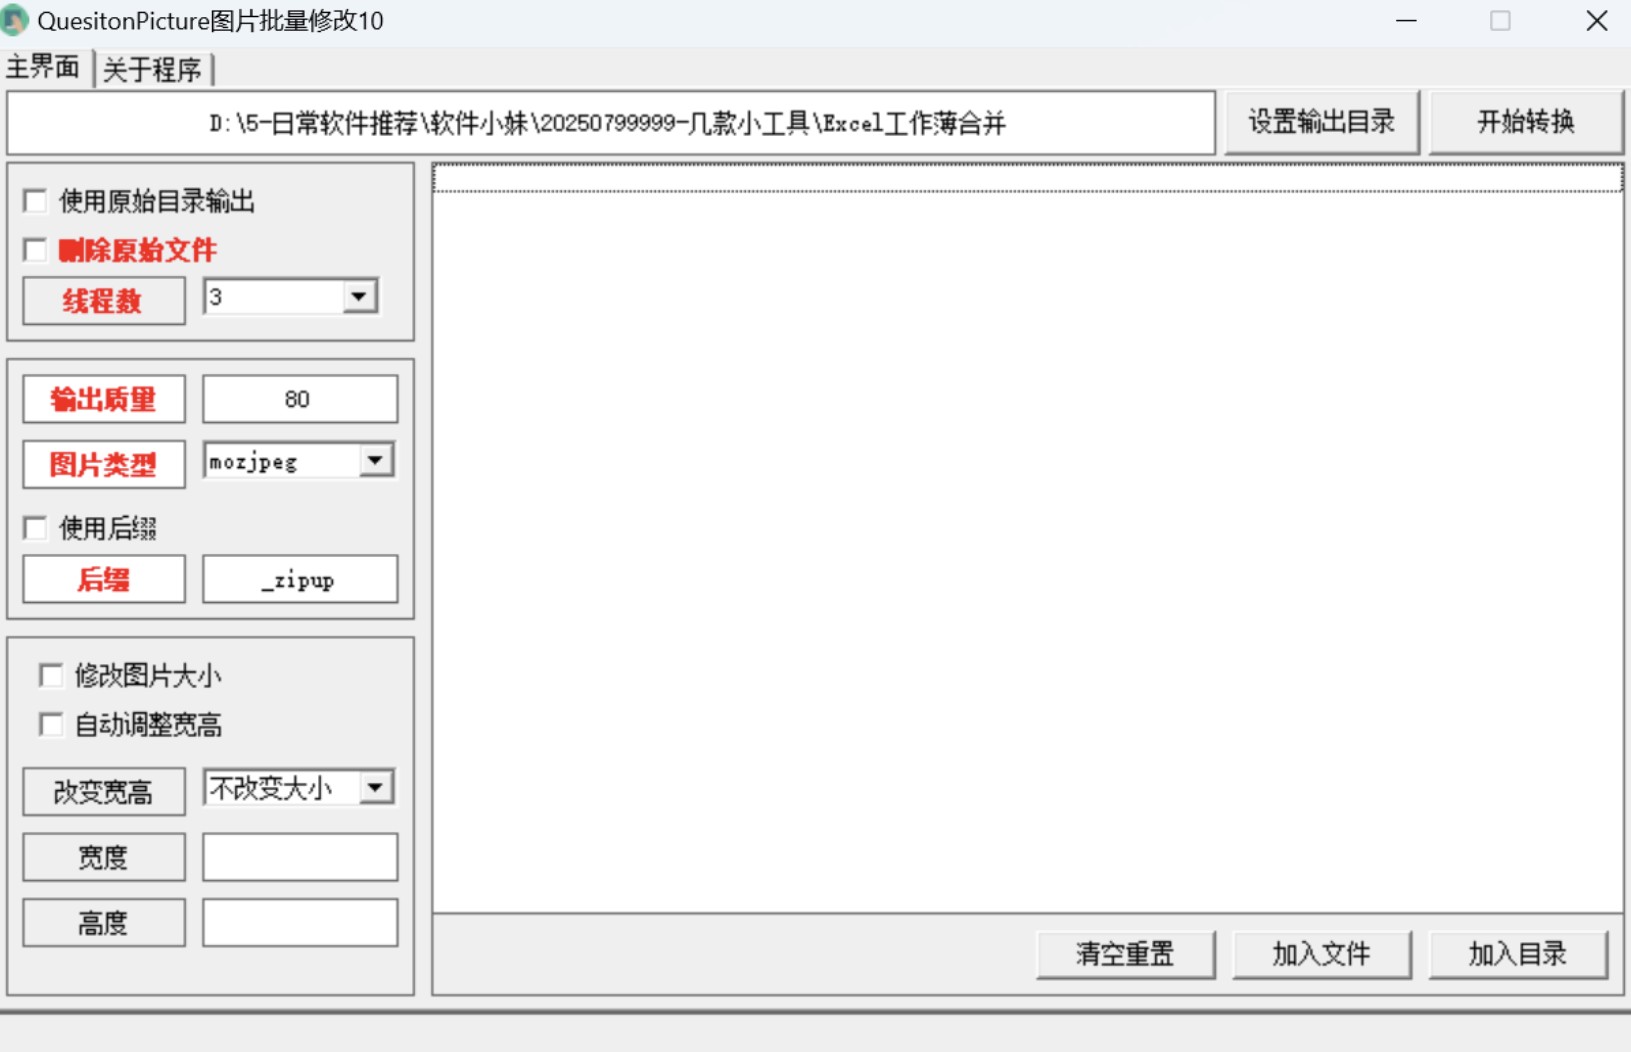Toggle the 删除原始文件 checkbox
Image resolution: width=1631 pixels, height=1052 pixels.
tap(35, 250)
